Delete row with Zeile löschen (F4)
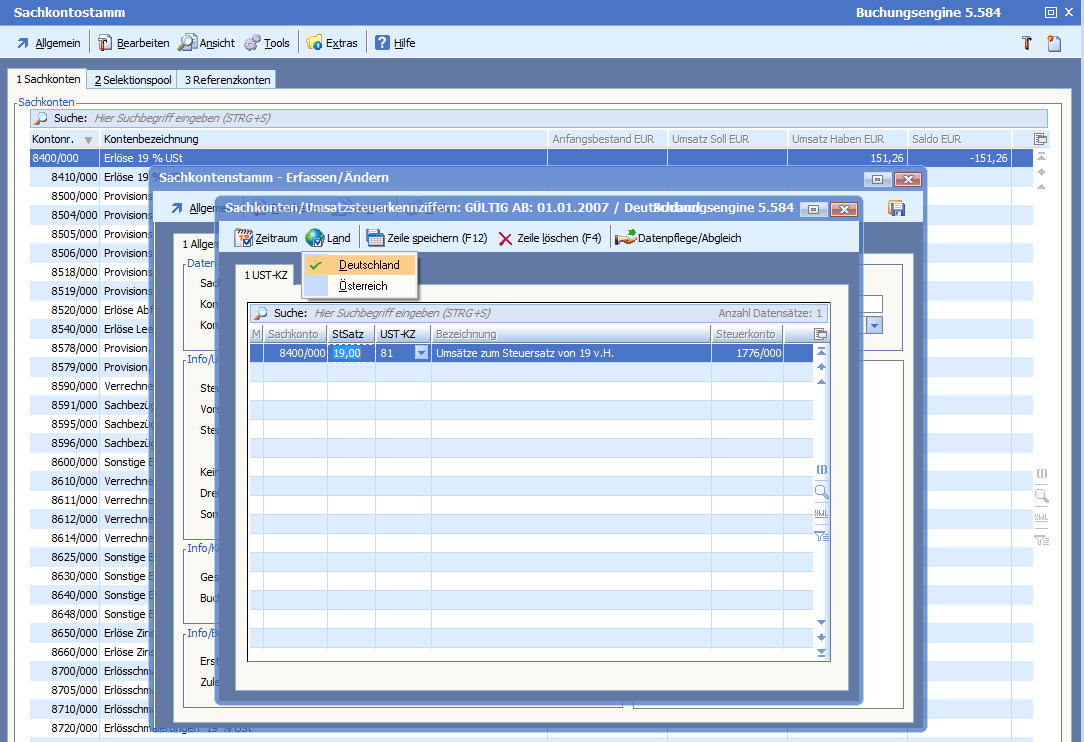 pos(549,238)
